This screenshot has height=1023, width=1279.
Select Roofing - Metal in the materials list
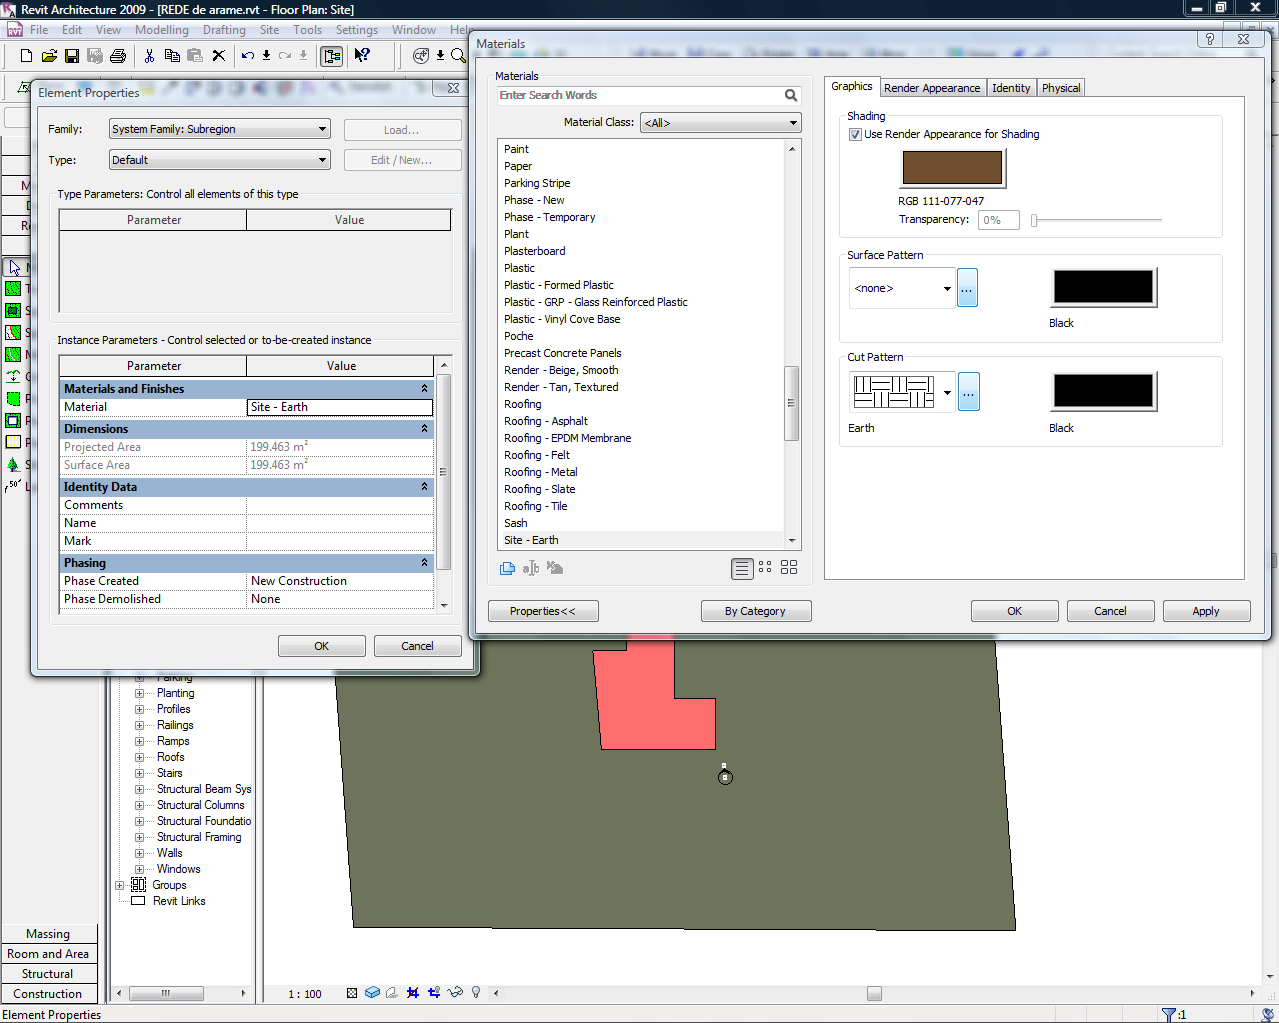[x=541, y=472]
